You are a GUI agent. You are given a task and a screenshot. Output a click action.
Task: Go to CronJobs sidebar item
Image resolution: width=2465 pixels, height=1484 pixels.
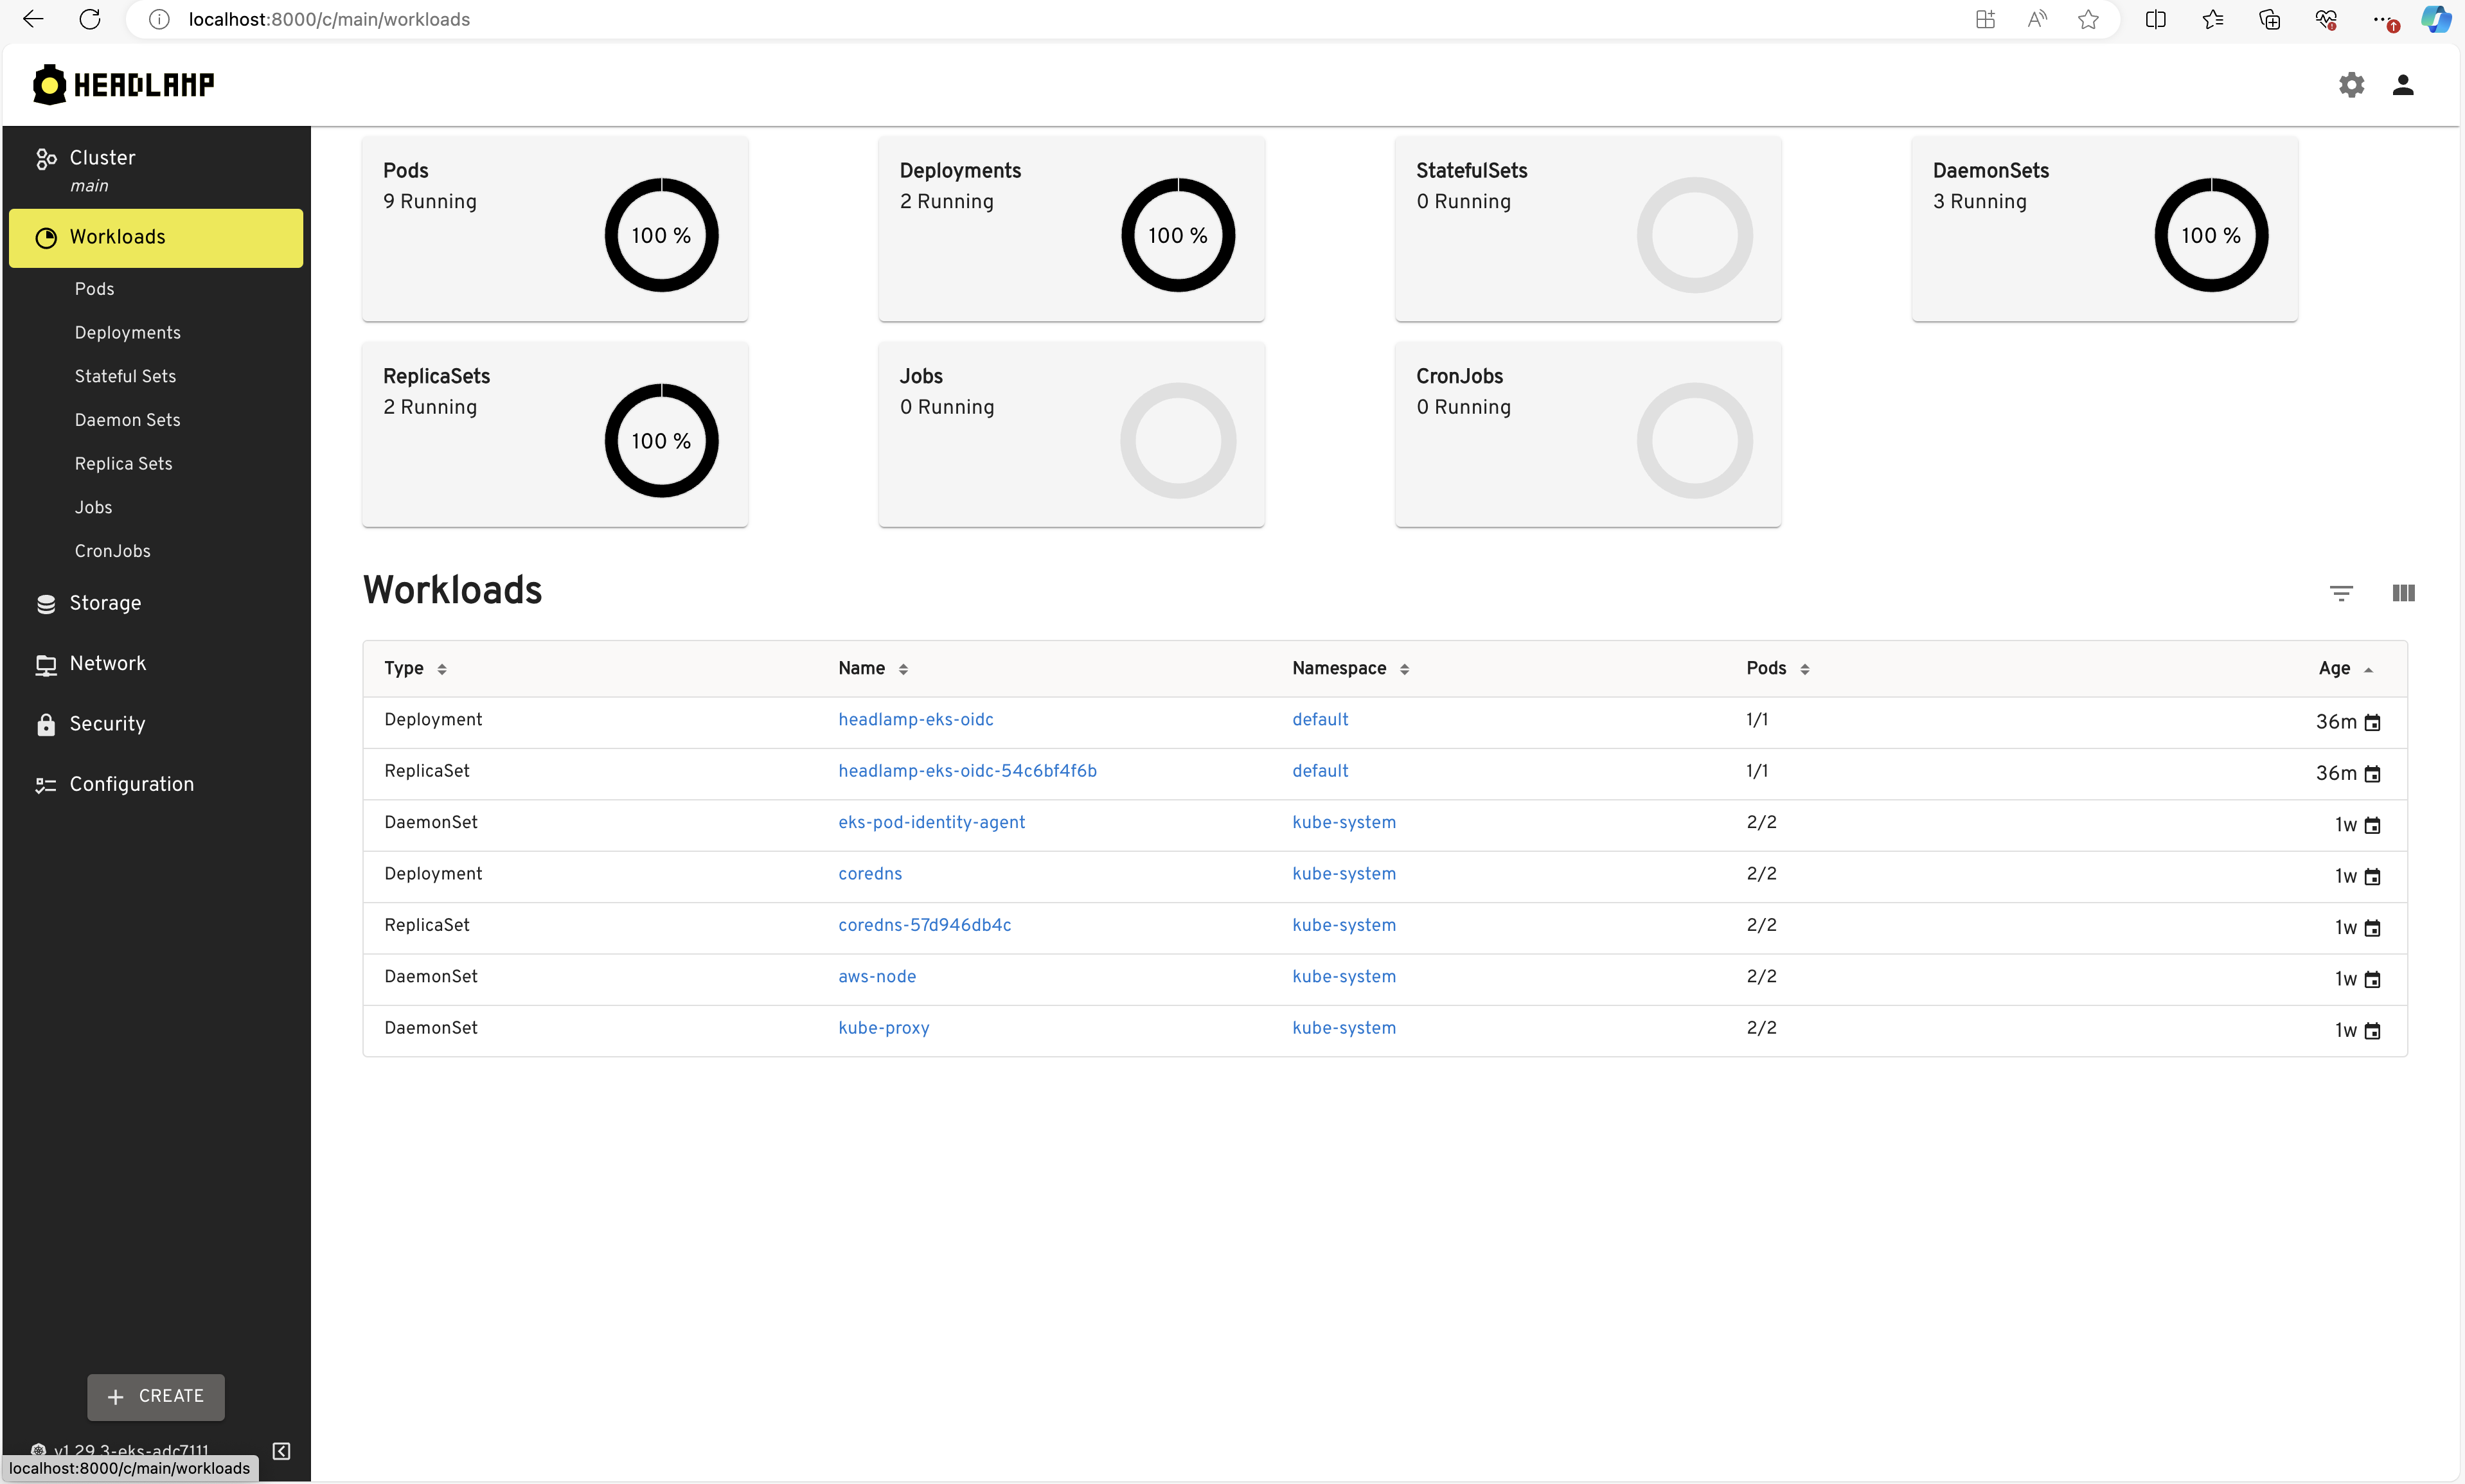pos(112,551)
